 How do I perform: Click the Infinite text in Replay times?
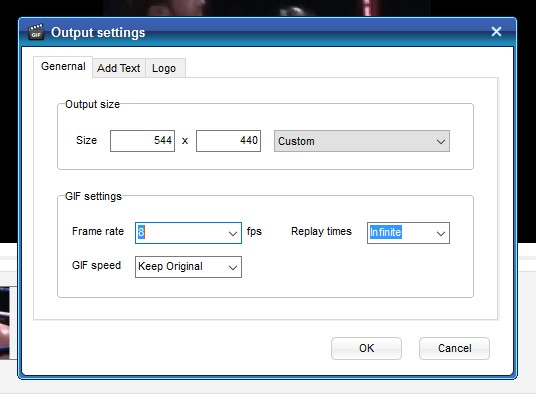[x=386, y=232]
